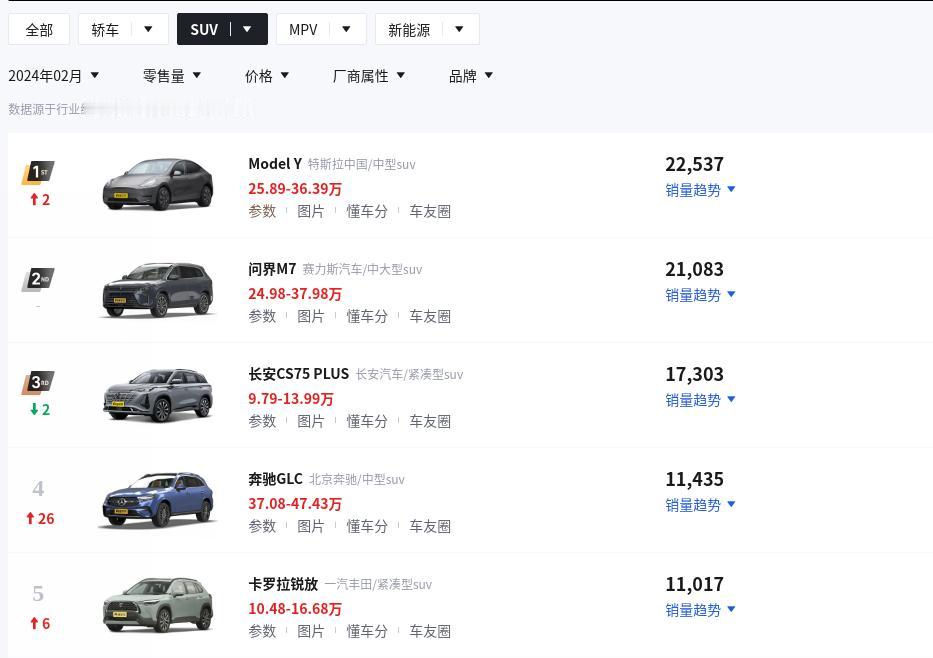Open the 厂商属性 manufacturer filter
The image size is (933, 658).
(x=369, y=76)
